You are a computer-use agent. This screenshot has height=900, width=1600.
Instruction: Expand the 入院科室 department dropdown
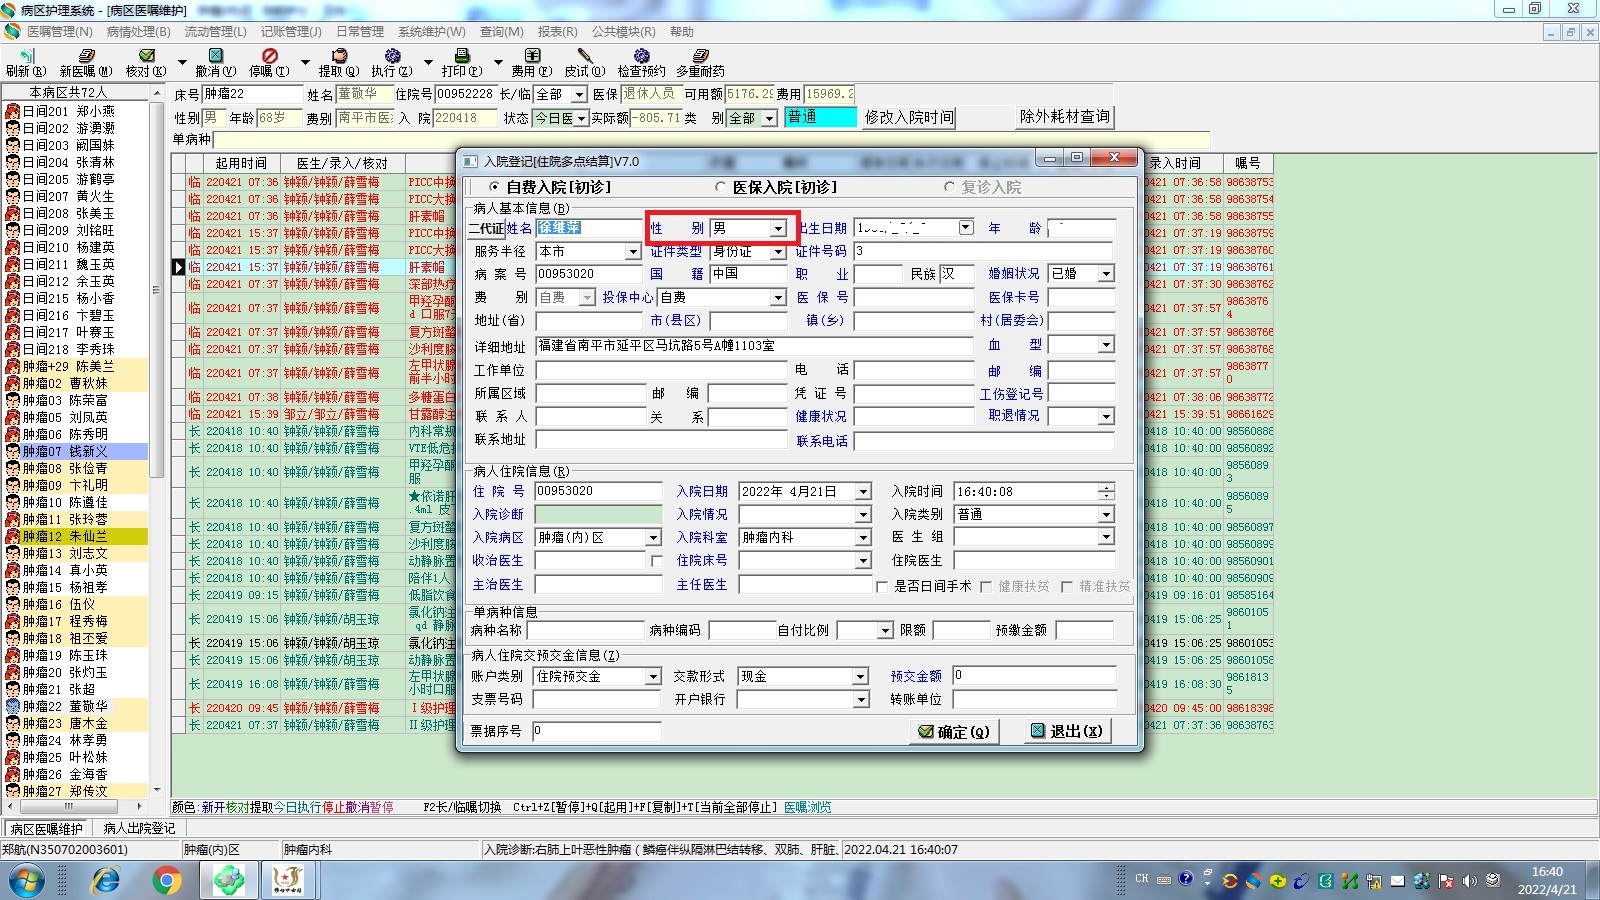(x=863, y=538)
